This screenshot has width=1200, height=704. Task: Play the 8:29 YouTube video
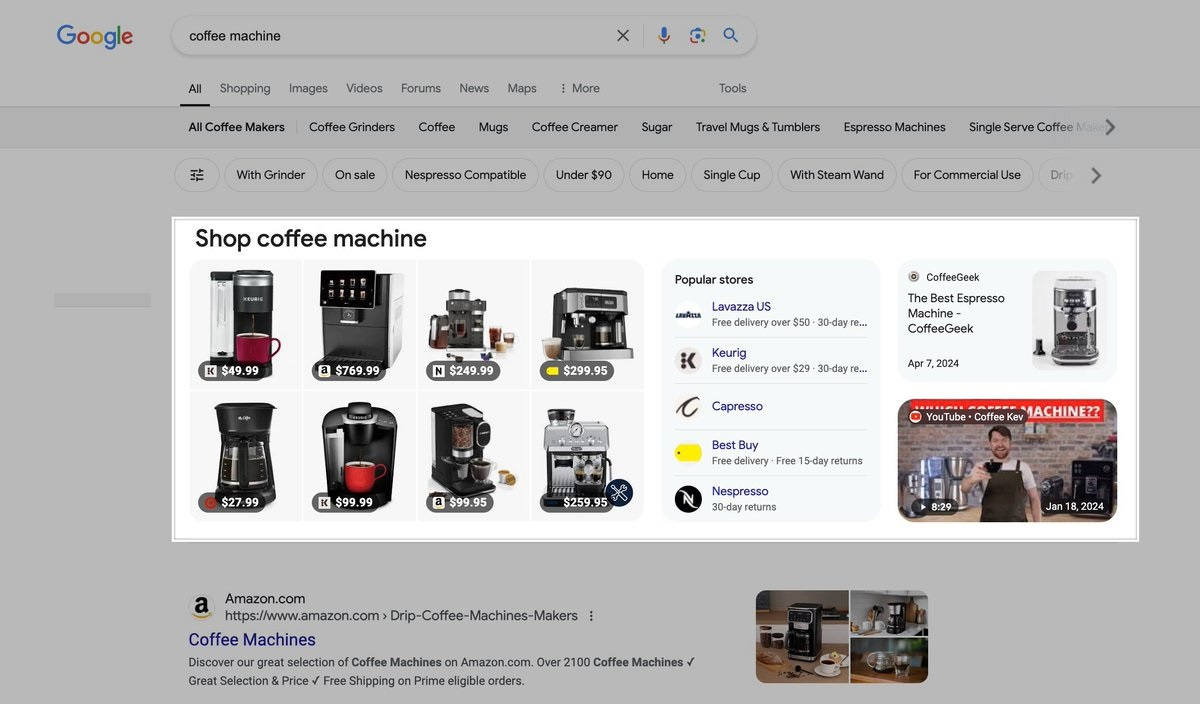click(1007, 461)
